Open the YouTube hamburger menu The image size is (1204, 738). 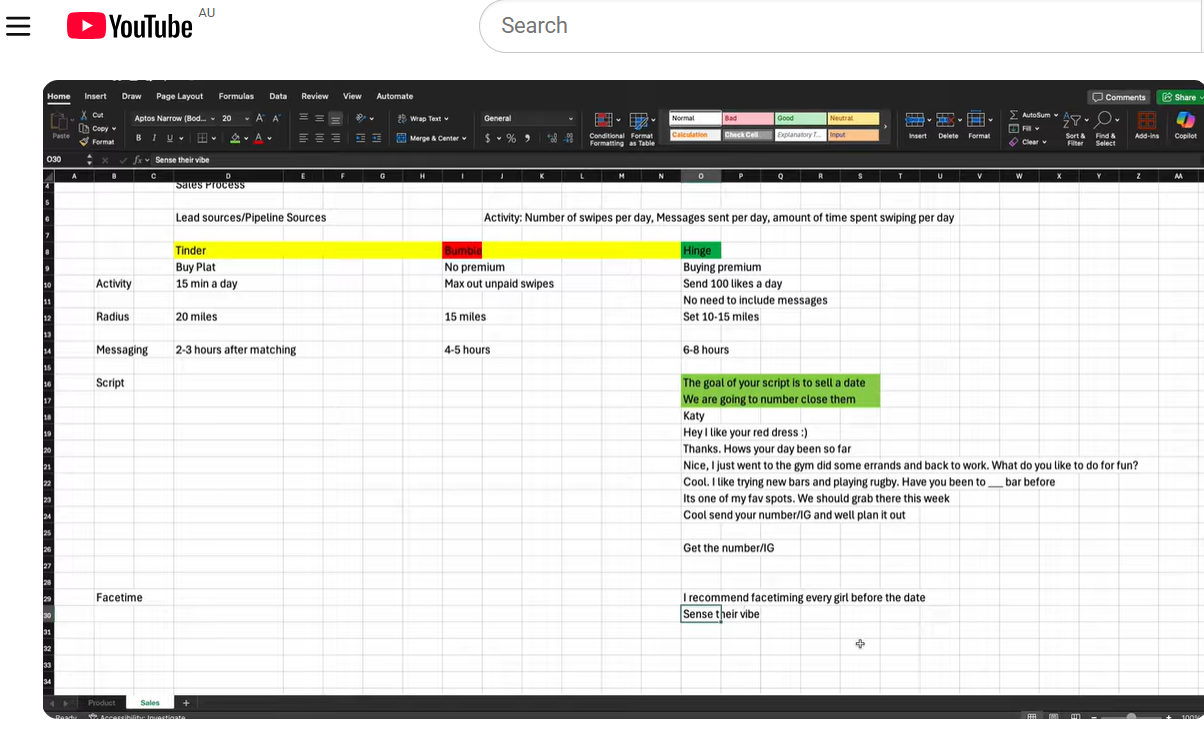(18, 26)
